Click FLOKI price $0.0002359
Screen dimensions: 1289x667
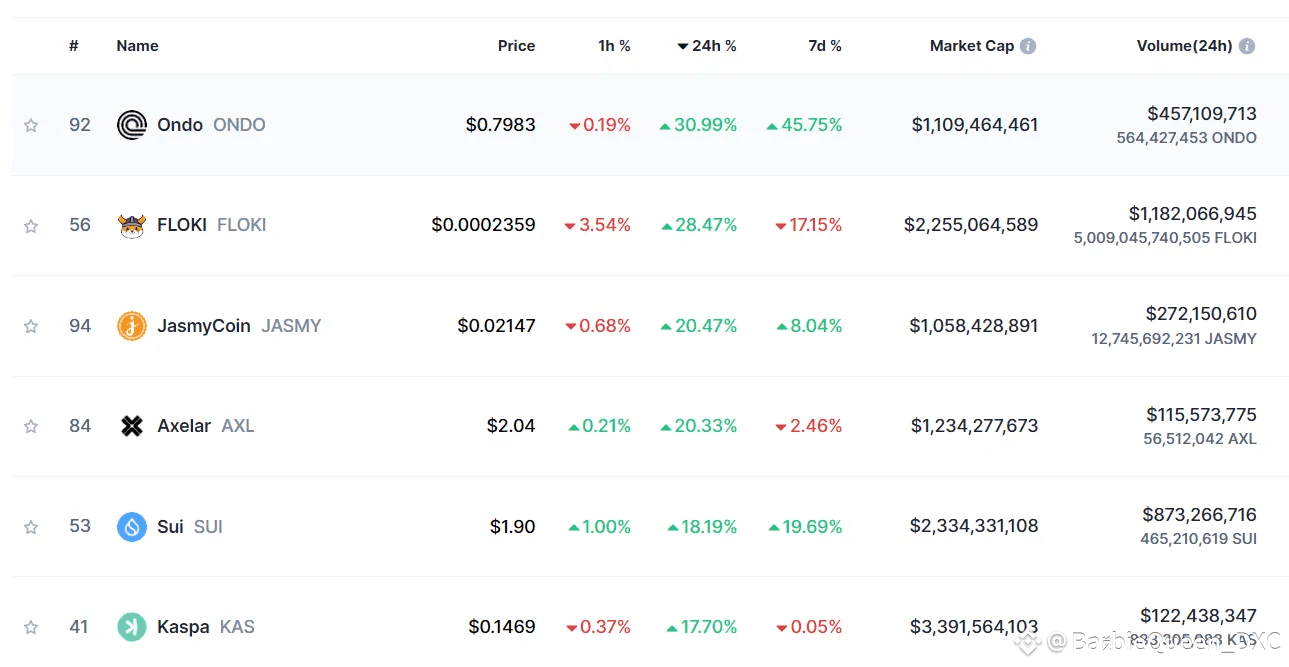point(483,225)
